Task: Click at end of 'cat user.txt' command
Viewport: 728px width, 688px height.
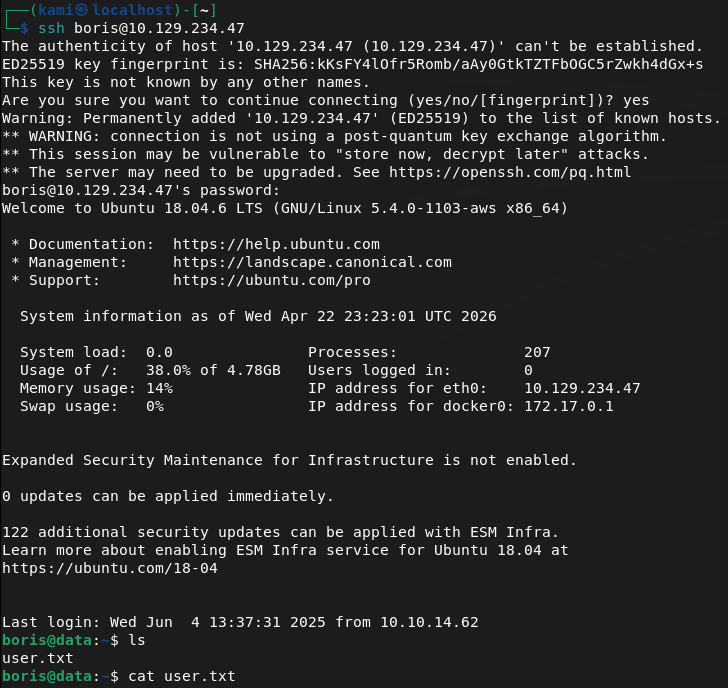Action: [x=236, y=677]
